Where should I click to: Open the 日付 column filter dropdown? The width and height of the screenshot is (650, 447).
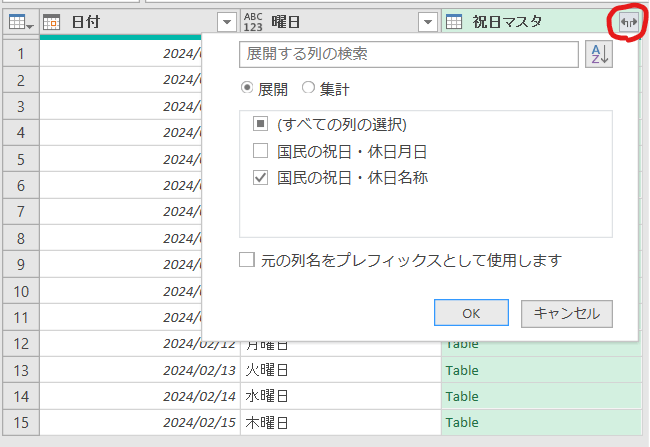(227, 21)
